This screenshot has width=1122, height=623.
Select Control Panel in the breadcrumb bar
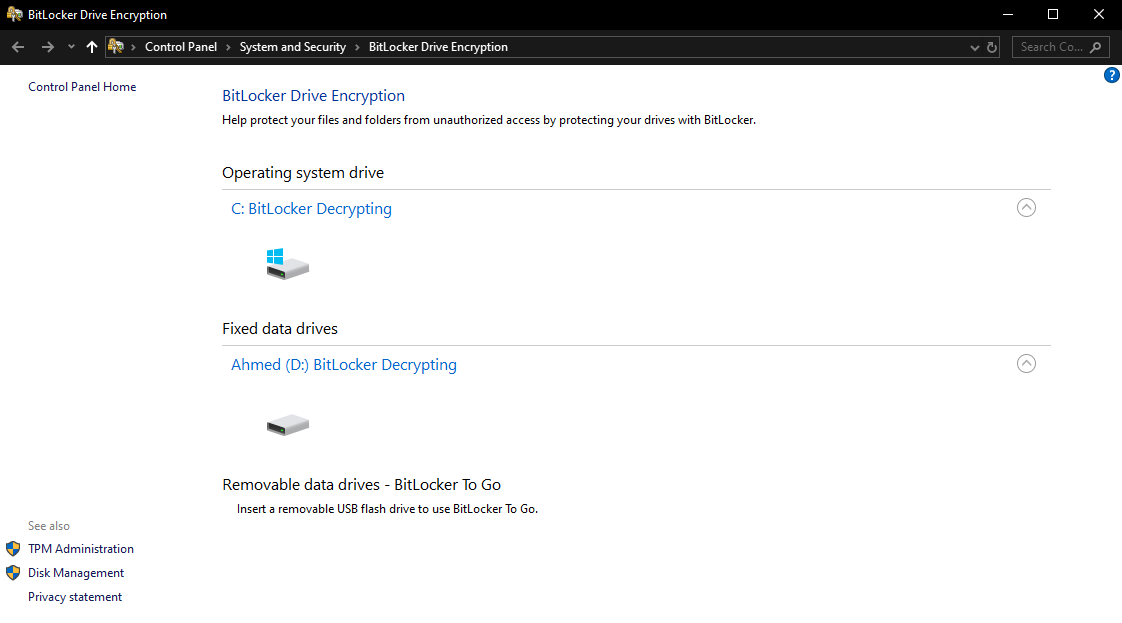click(181, 46)
